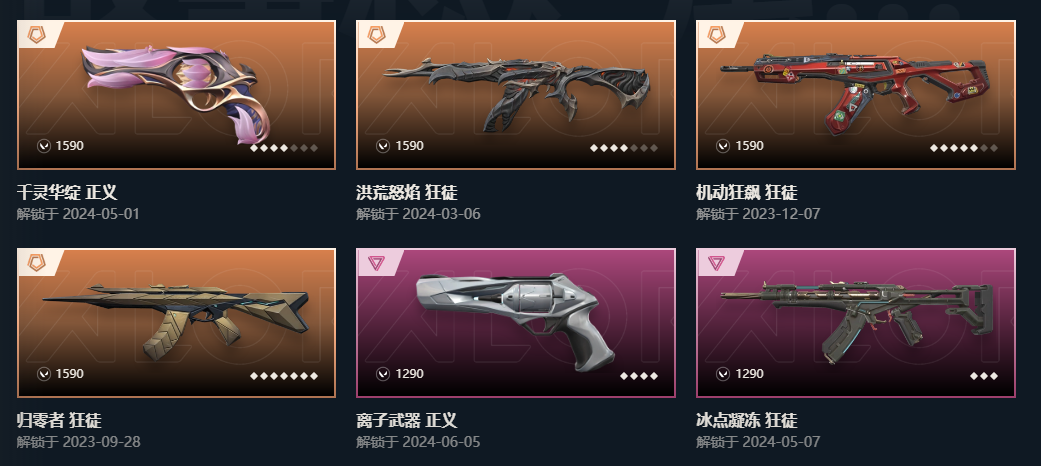Viewport: 1041px width, 466px height.
Task: Click the tier badge on 洪荒怒焰 狂徒 card
Action: [x=376, y=35]
